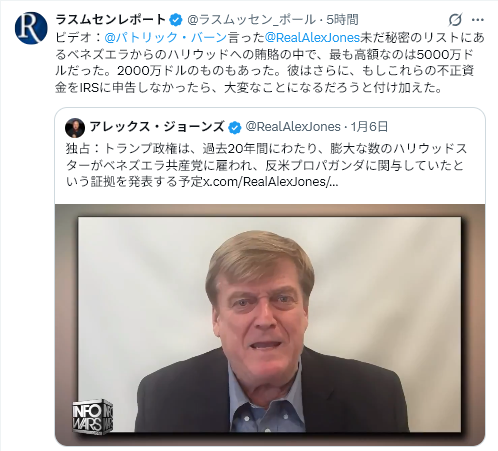Click verified badge beside ラスムセンレポート
This screenshot has width=498, height=451.
pos(176,20)
